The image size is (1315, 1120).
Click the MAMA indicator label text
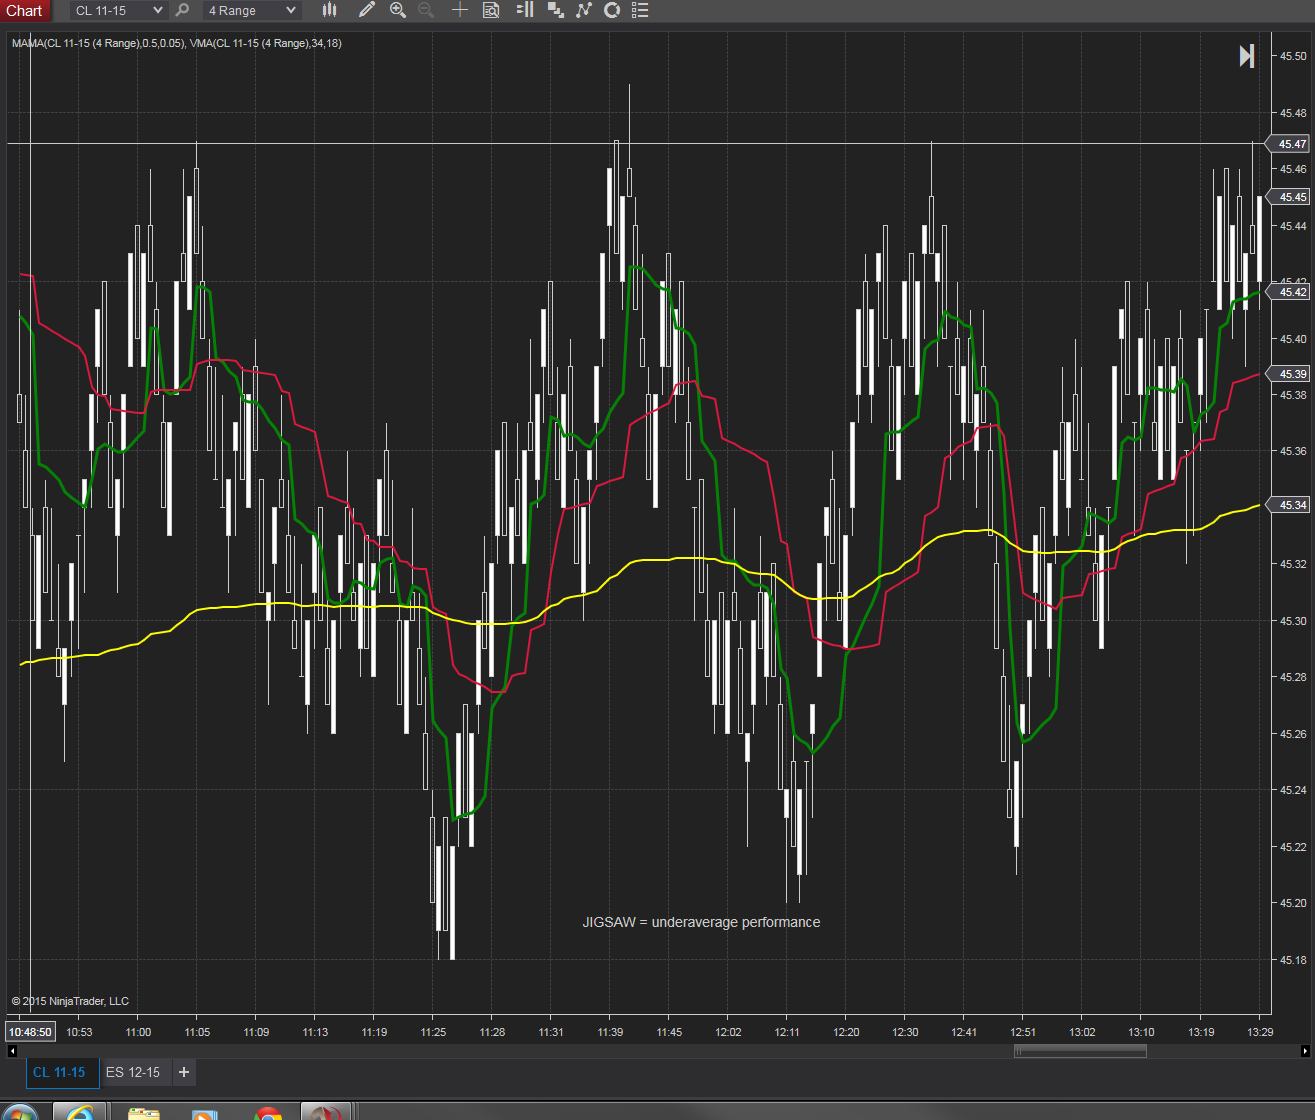[99, 43]
